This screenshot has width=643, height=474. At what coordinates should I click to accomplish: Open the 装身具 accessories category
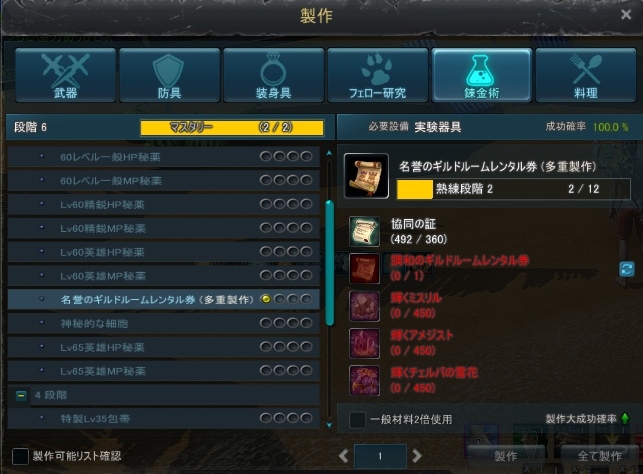click(274, 75)
